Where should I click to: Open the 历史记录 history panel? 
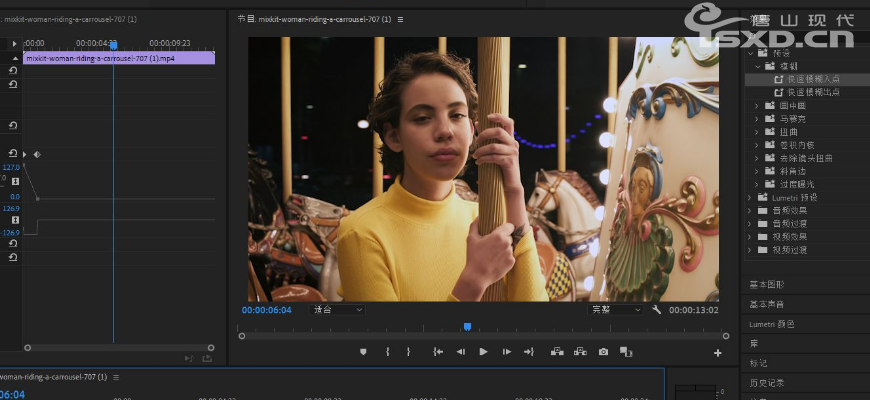point(767,383)
